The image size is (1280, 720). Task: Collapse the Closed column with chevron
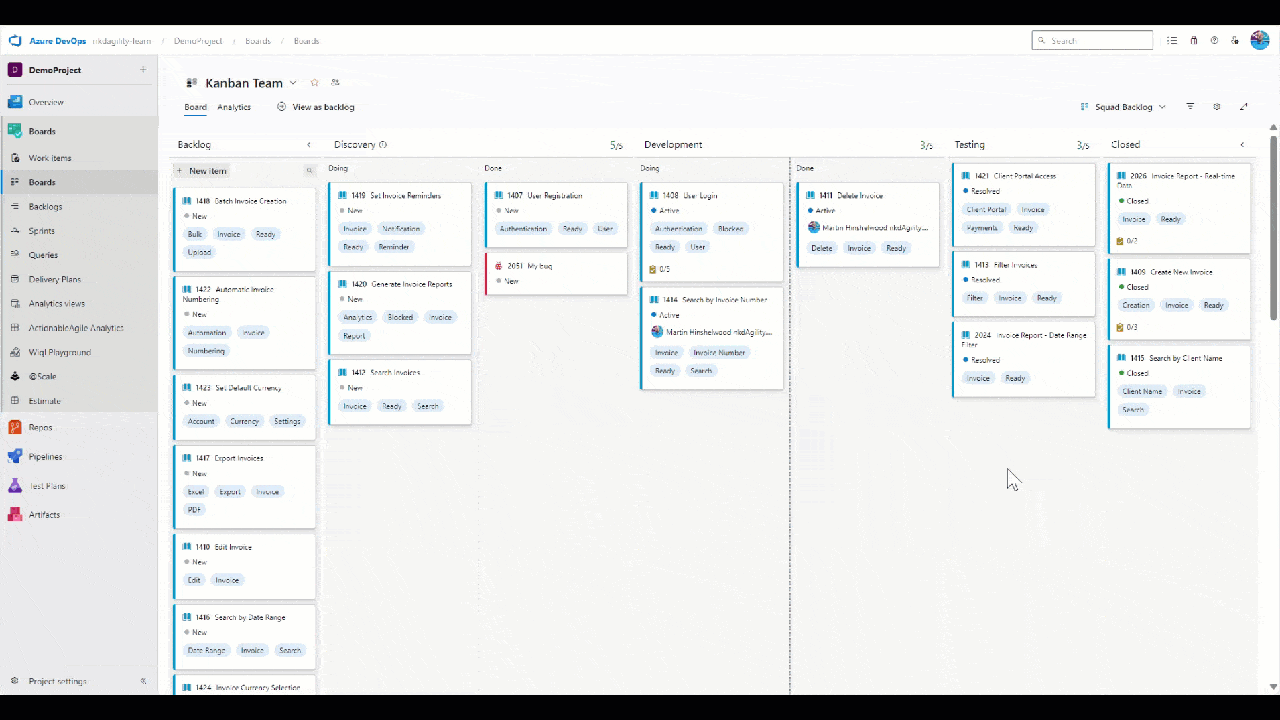click(1242, 145)
